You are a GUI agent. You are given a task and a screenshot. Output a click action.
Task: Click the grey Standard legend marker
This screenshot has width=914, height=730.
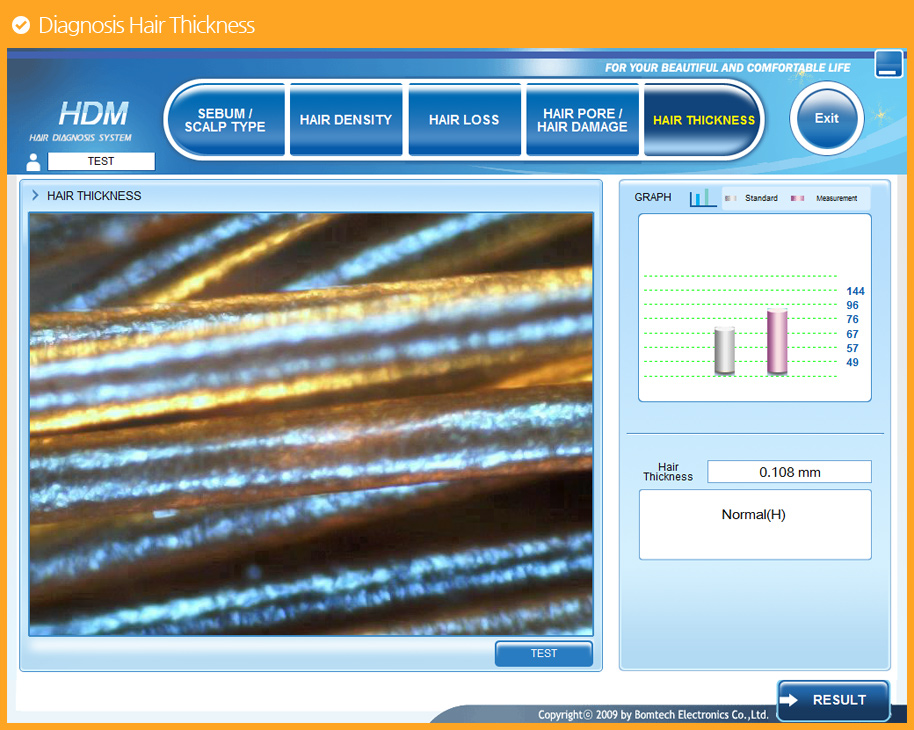point(730,198)
